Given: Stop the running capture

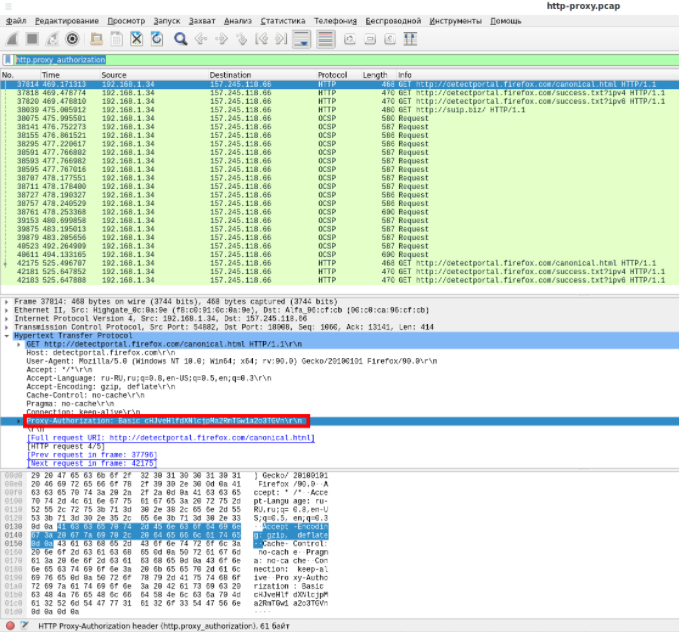Looking at the screenshot, I should coord(32,39).
